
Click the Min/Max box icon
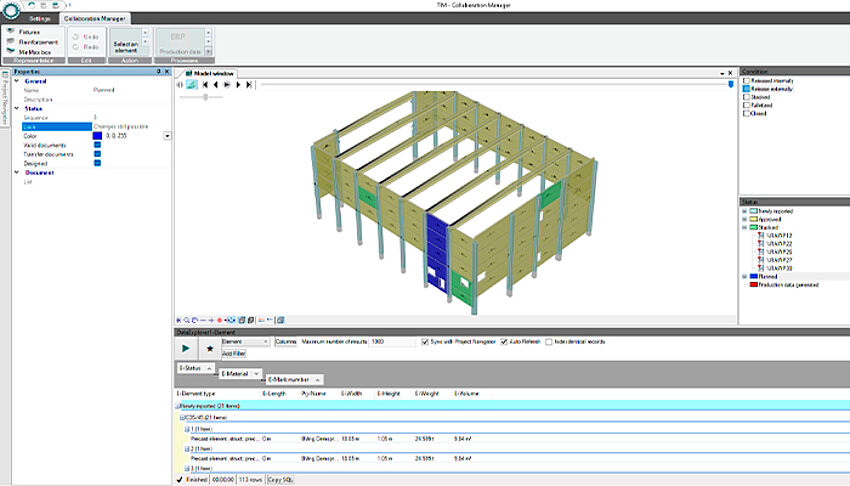9,52
